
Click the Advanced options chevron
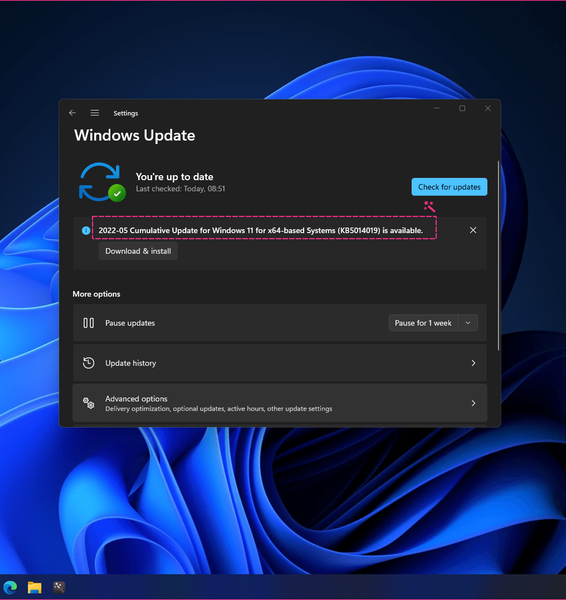(473, 403)
